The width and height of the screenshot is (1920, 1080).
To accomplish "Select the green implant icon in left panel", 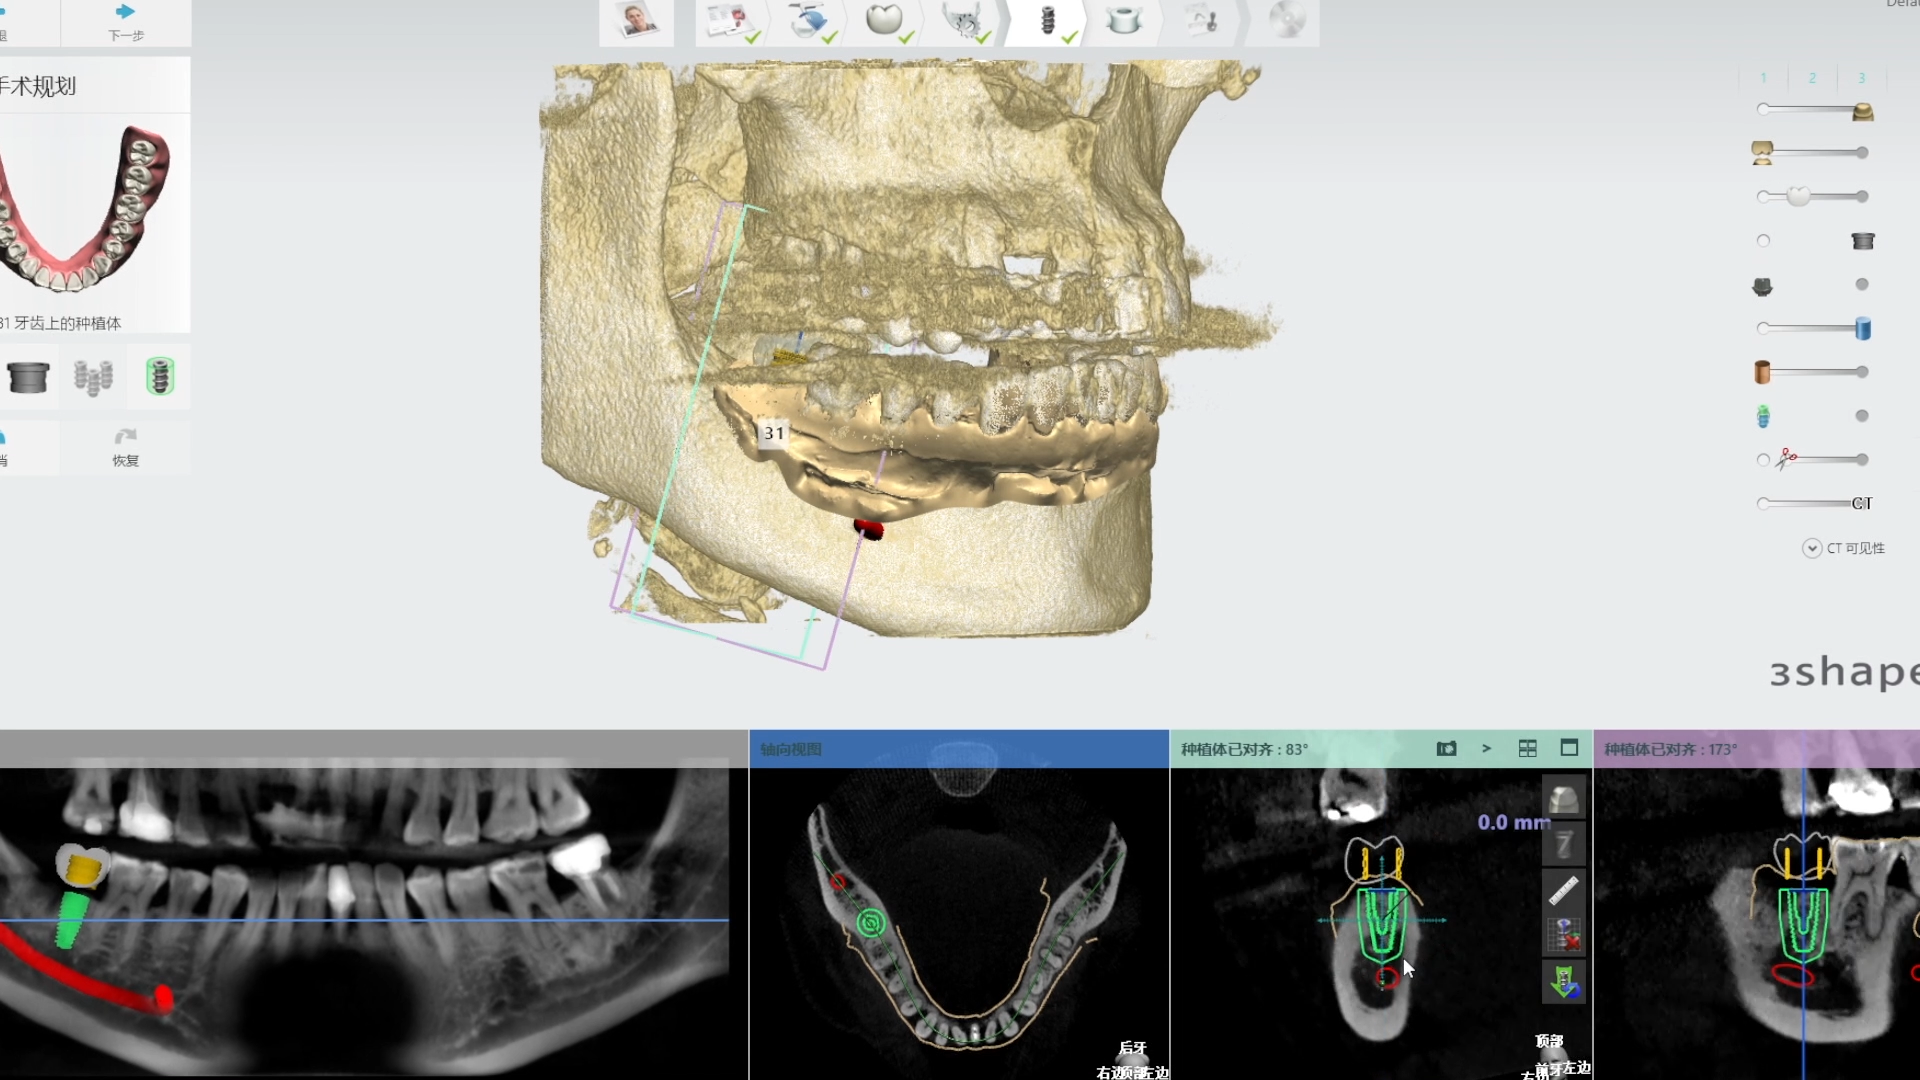I will [x=160, y=377].
